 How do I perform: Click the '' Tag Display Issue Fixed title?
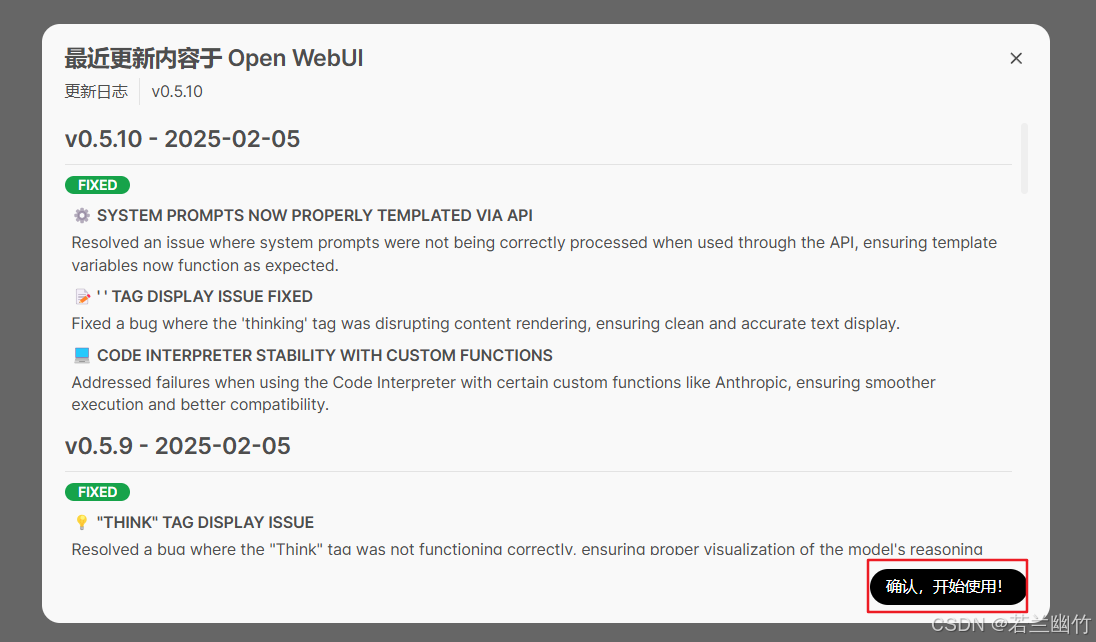[204, 297]
